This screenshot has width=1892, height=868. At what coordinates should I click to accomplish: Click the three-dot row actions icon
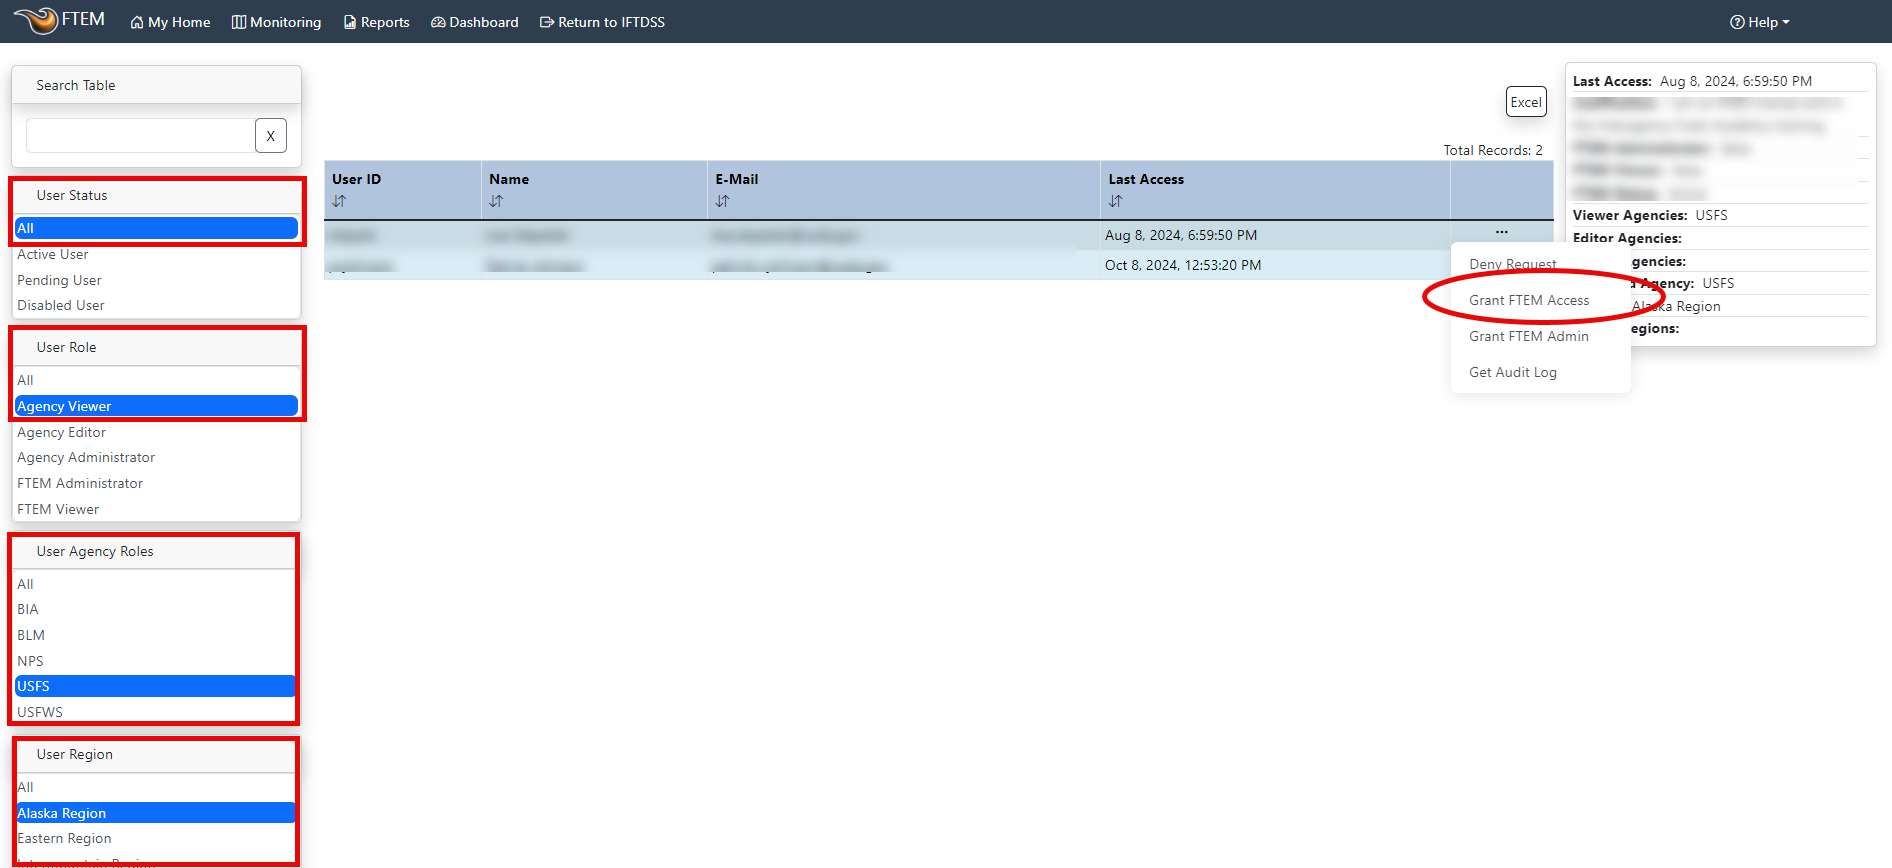(1502, 232)
